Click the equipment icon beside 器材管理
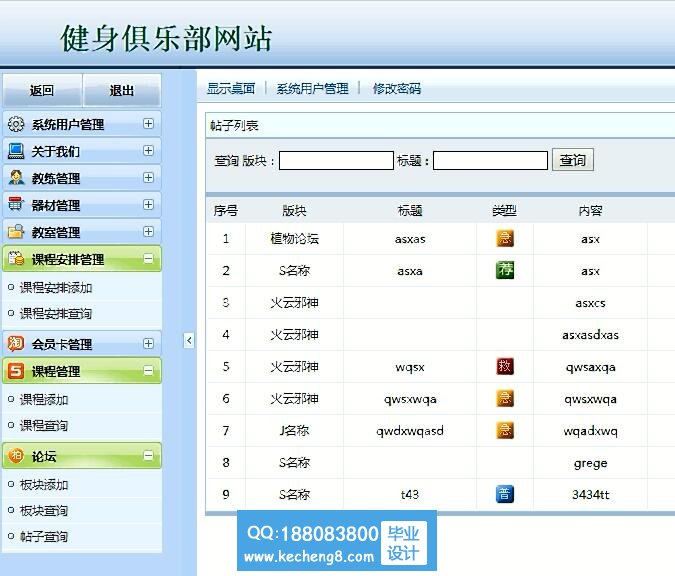The height and width of the screenshot is (576, 675). coord(16,204)
